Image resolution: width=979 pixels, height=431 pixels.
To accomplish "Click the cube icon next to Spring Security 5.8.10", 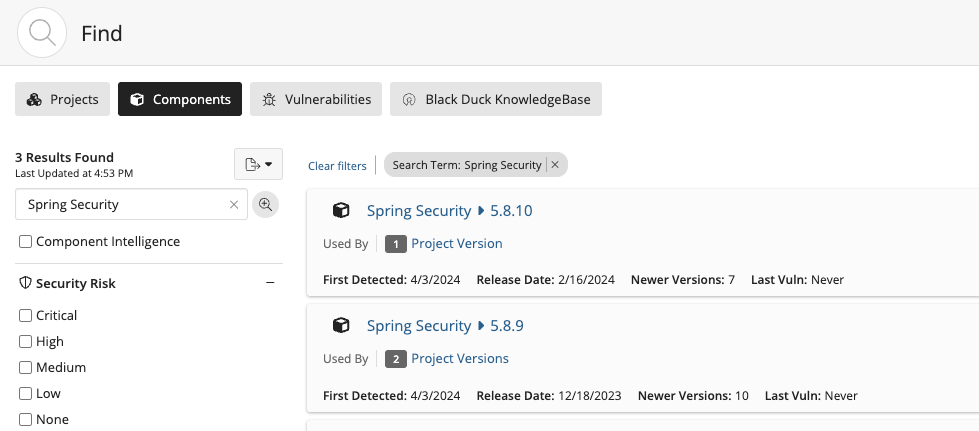I will click(x=341, y=211).
